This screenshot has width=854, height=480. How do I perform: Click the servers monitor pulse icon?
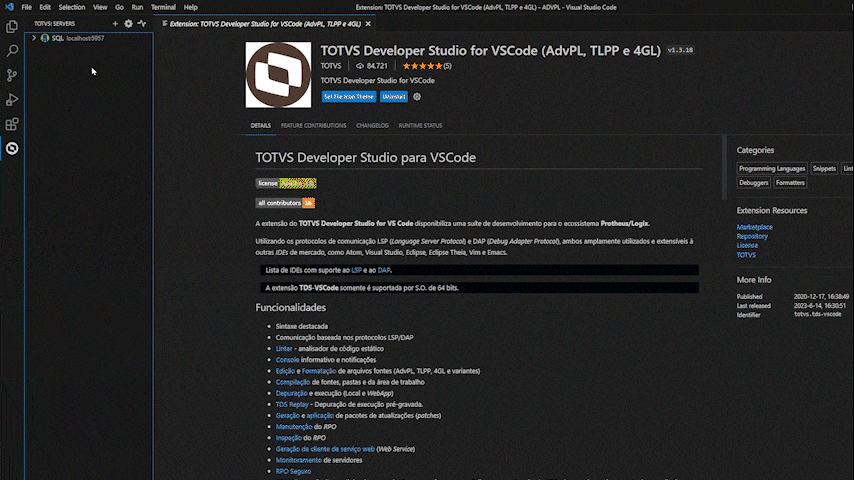click(142, 23)
